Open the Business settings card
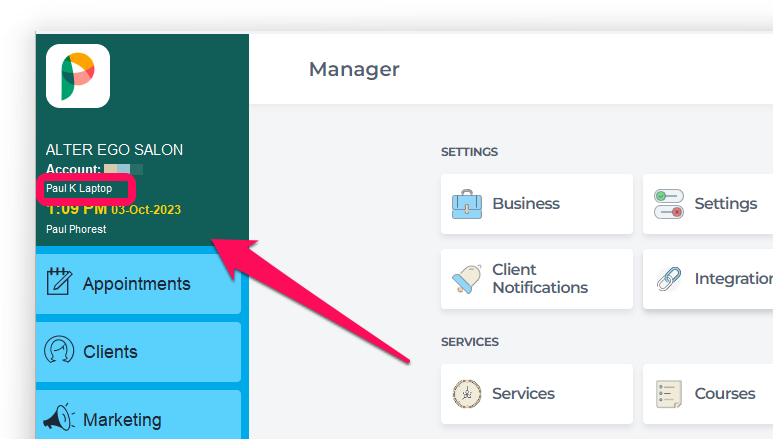 (x=537, y=204)
